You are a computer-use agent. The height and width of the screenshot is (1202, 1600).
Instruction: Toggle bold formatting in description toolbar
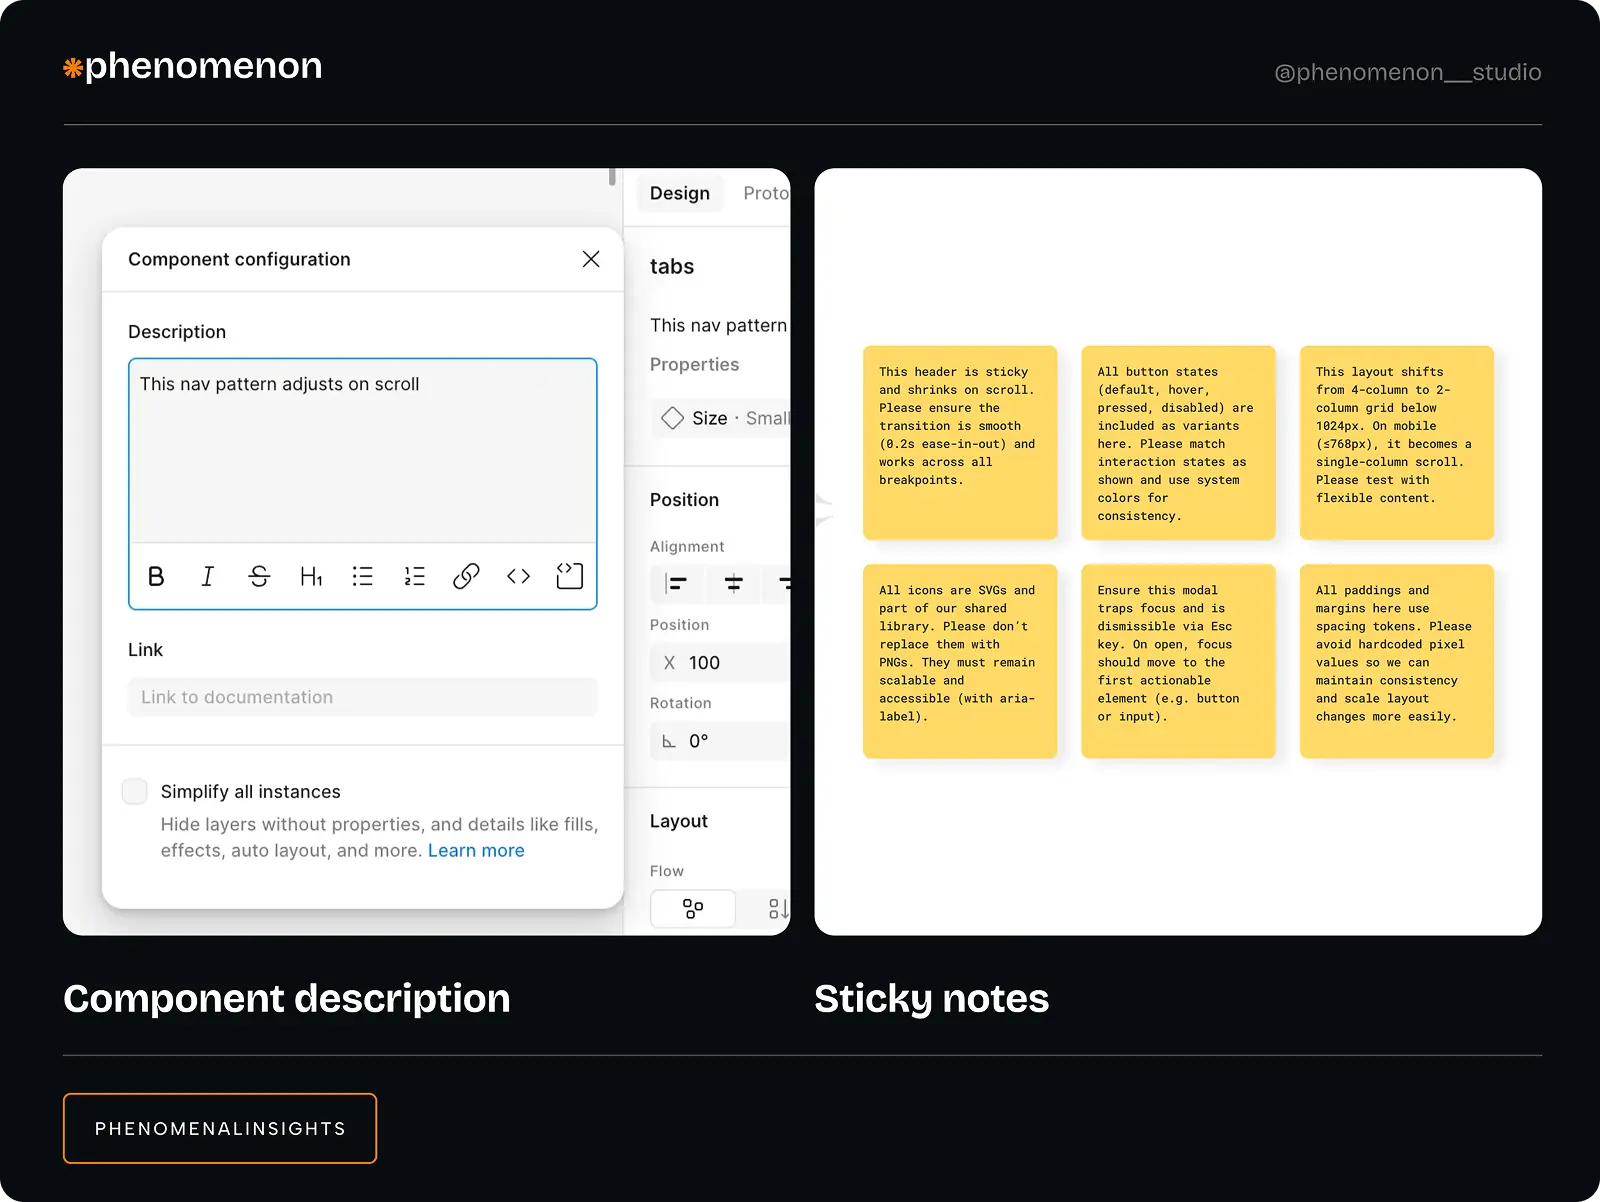point(156,576)
